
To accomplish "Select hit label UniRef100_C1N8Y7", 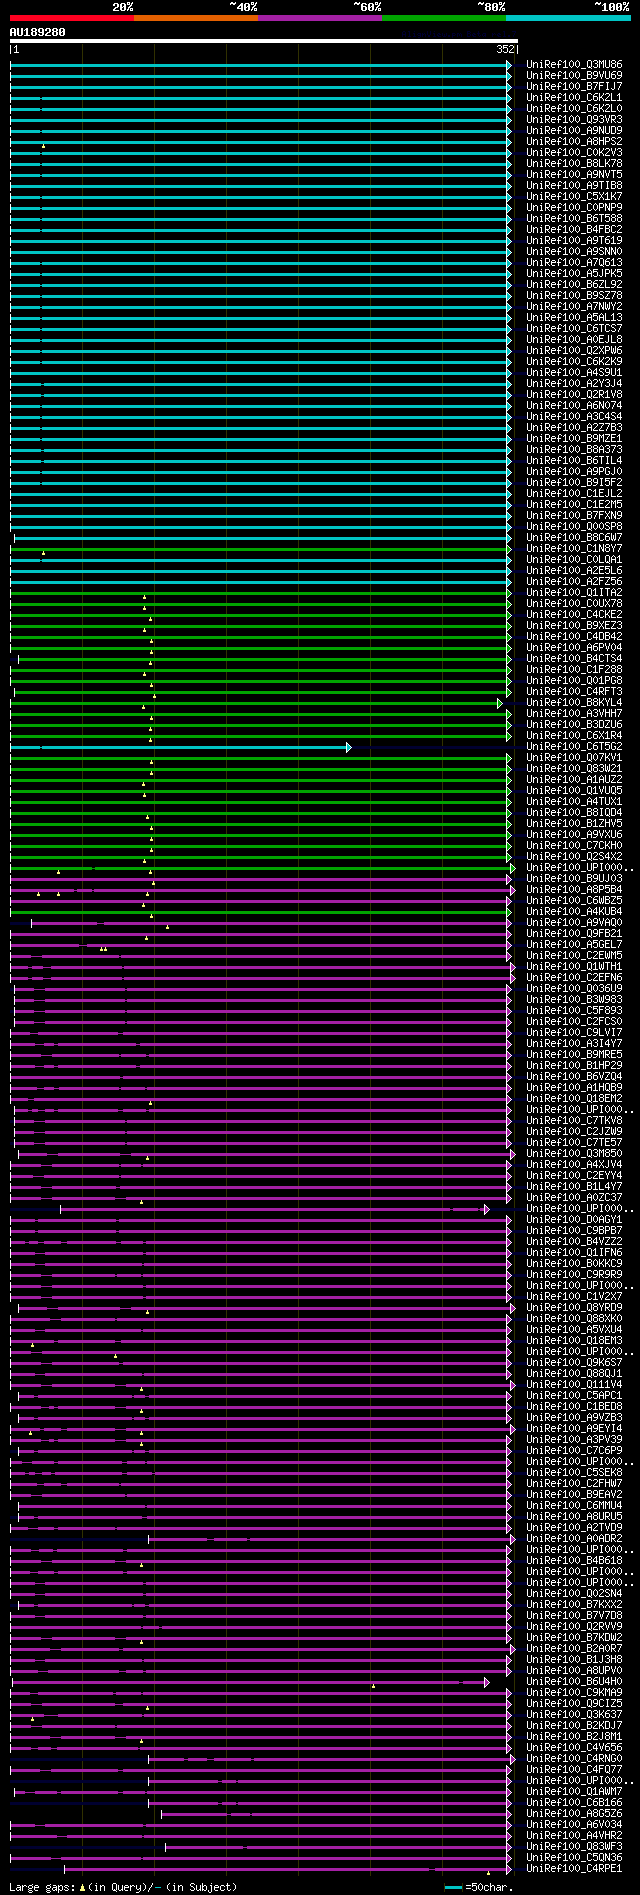I will point(574,548).
